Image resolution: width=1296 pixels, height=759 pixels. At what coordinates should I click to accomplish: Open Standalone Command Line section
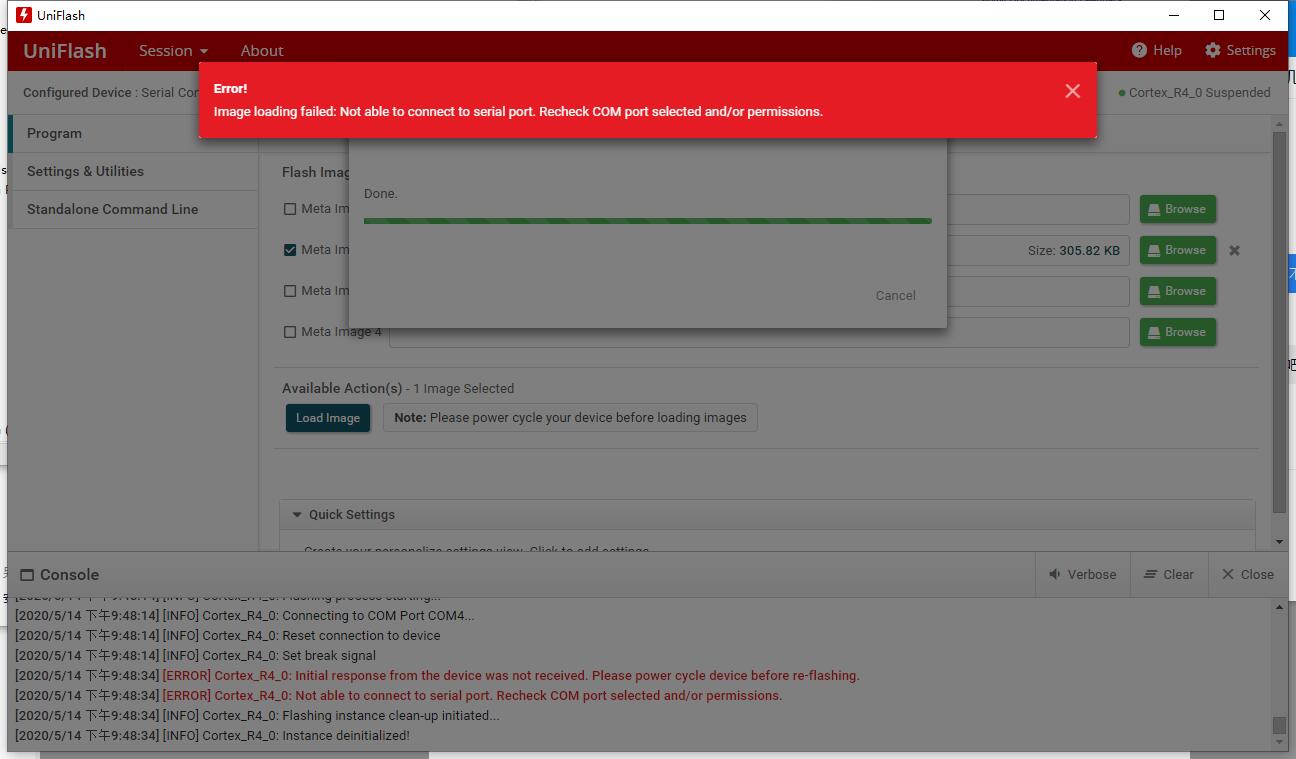tap(134, 209)
